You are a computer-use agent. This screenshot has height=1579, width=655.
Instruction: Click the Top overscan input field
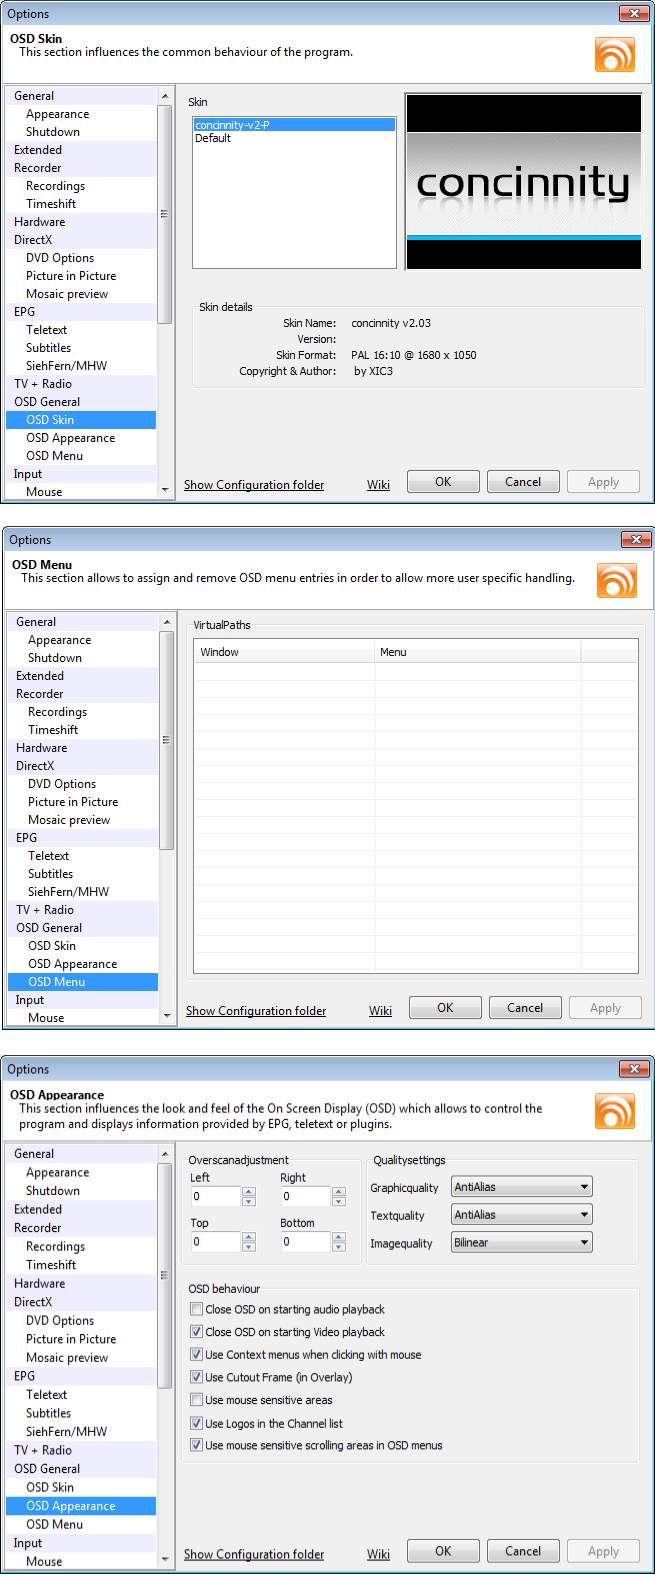(215, 1241)
